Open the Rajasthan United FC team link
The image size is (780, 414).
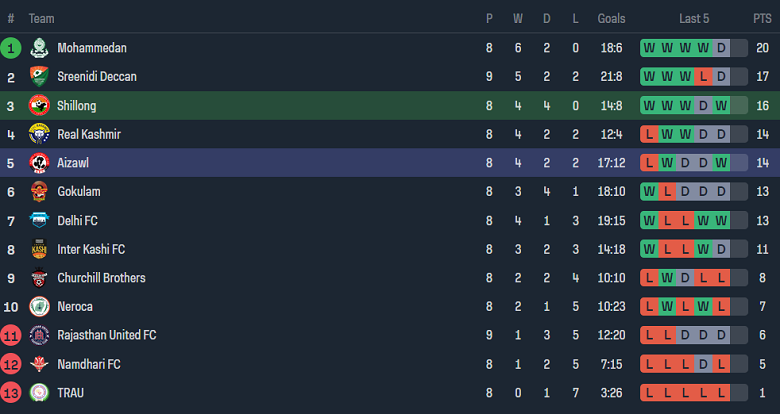pos(106,335)
